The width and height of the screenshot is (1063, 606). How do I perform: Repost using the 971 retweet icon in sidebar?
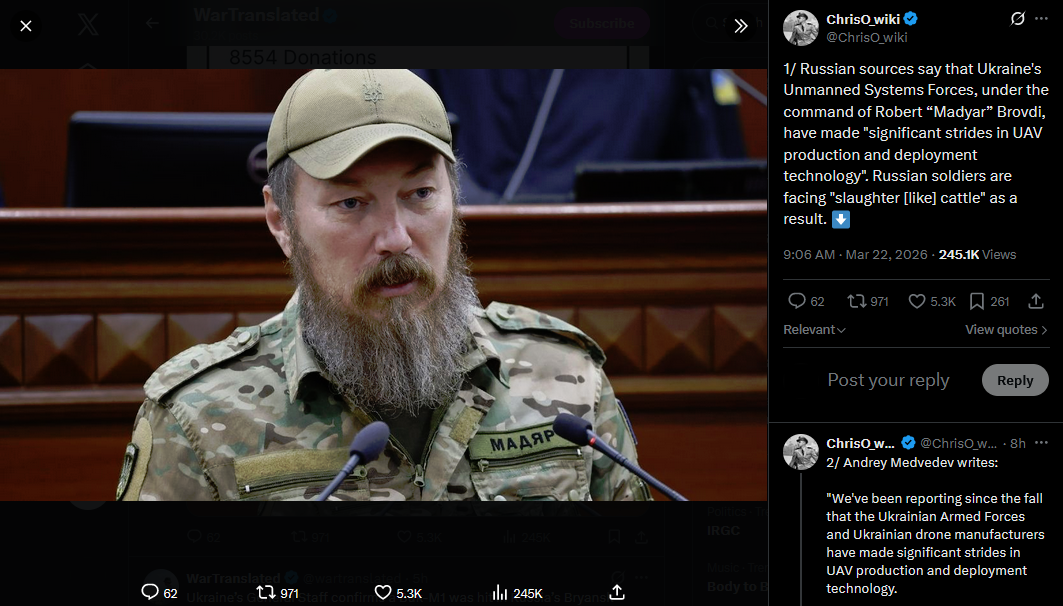pyautogui.click(x=857, y=301)
